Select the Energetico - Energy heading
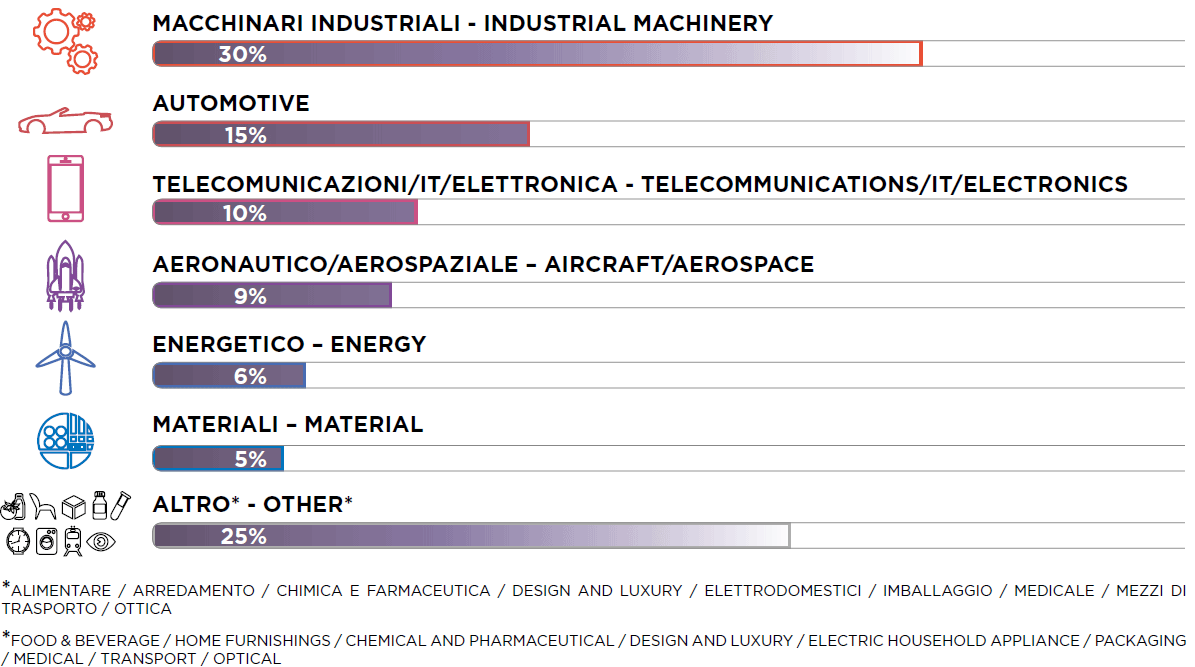The width and height of the screenshot is (1195, 667). coord(289,345)
